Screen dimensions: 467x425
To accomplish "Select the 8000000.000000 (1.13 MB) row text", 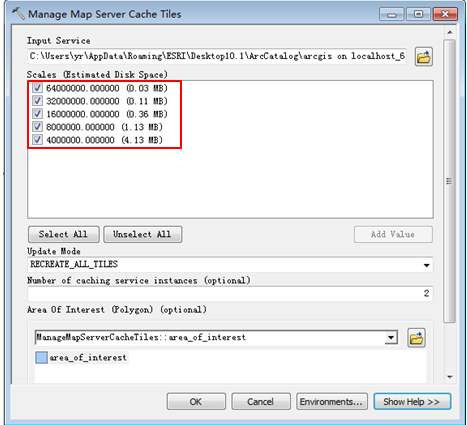I will [104, 127].
